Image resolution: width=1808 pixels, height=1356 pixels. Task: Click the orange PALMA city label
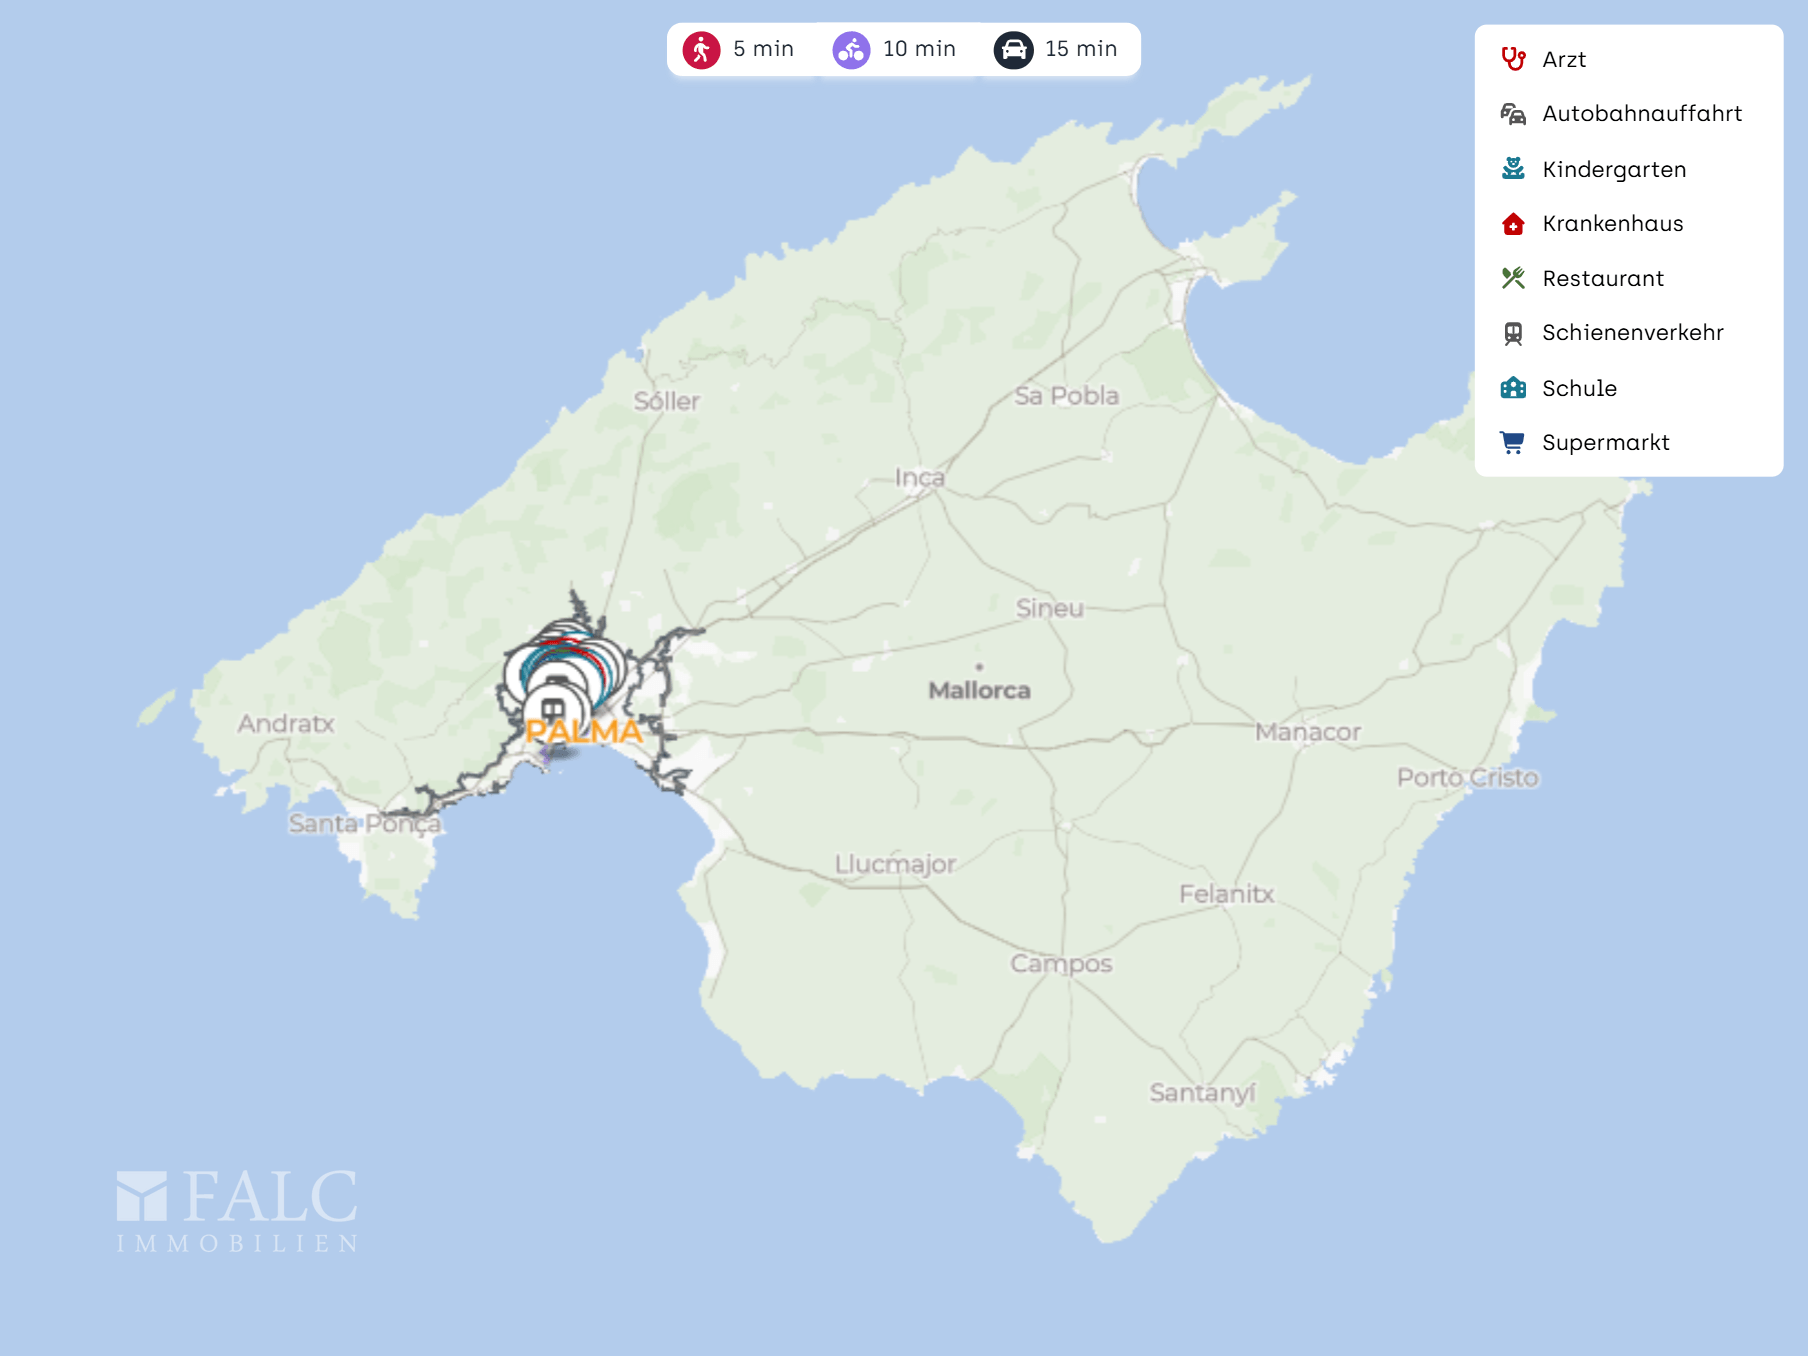click(x=584, y=732)
